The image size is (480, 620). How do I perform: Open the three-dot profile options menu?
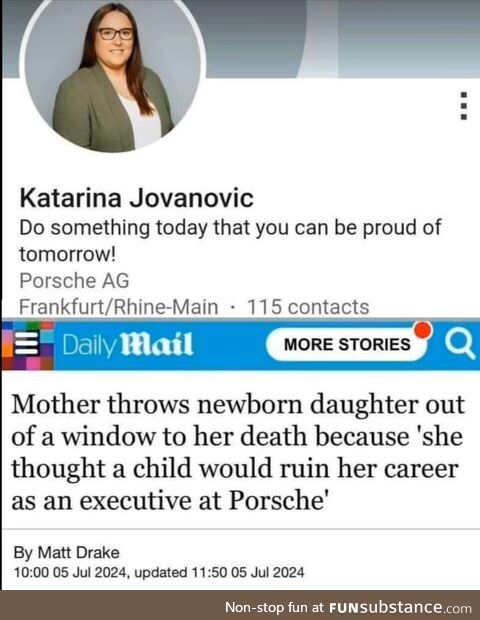pyautogui.click(x=464, y=106)
